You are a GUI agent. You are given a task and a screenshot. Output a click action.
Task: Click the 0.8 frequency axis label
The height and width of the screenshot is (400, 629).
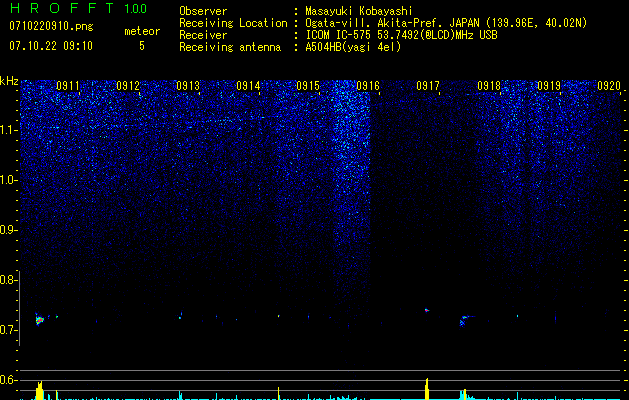click(x=8, y=280)
